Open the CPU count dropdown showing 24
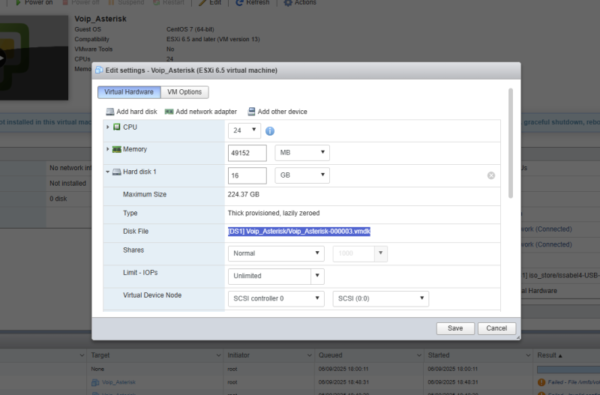Image resolution: width=600 pixels, height=395 pixels. 245,131
